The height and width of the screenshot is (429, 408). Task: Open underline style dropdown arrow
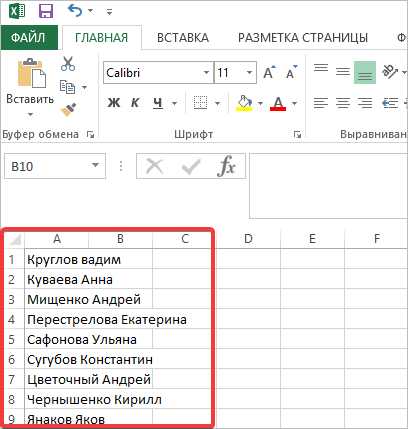[174, 103]
